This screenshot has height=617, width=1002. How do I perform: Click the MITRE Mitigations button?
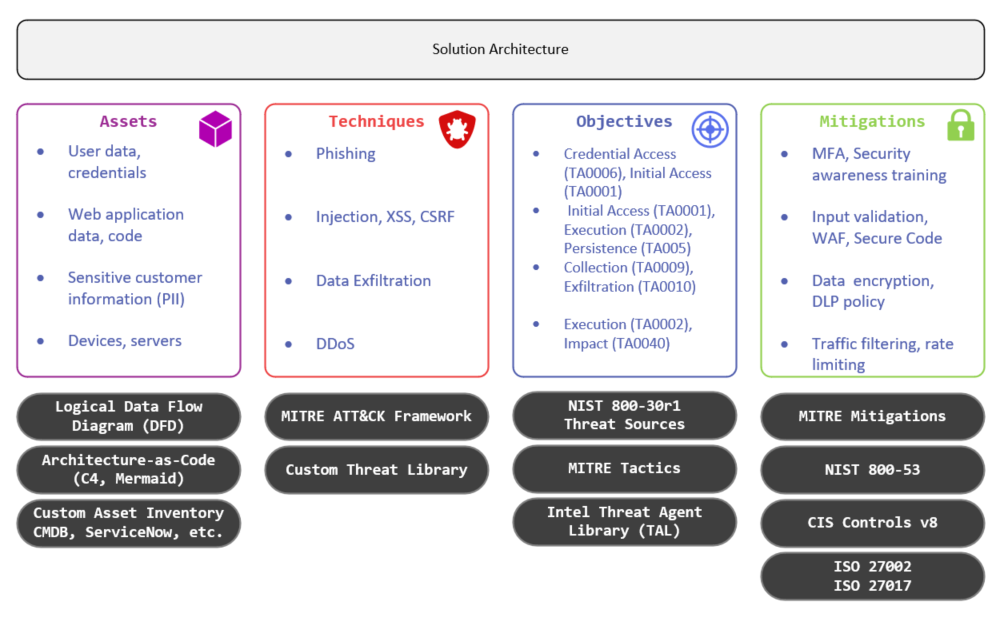pyautogui.click(x=871, y=416)
